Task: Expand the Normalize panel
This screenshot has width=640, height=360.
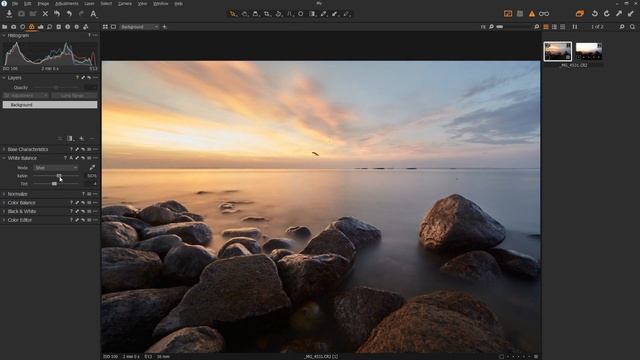Action: coord(4,194)
